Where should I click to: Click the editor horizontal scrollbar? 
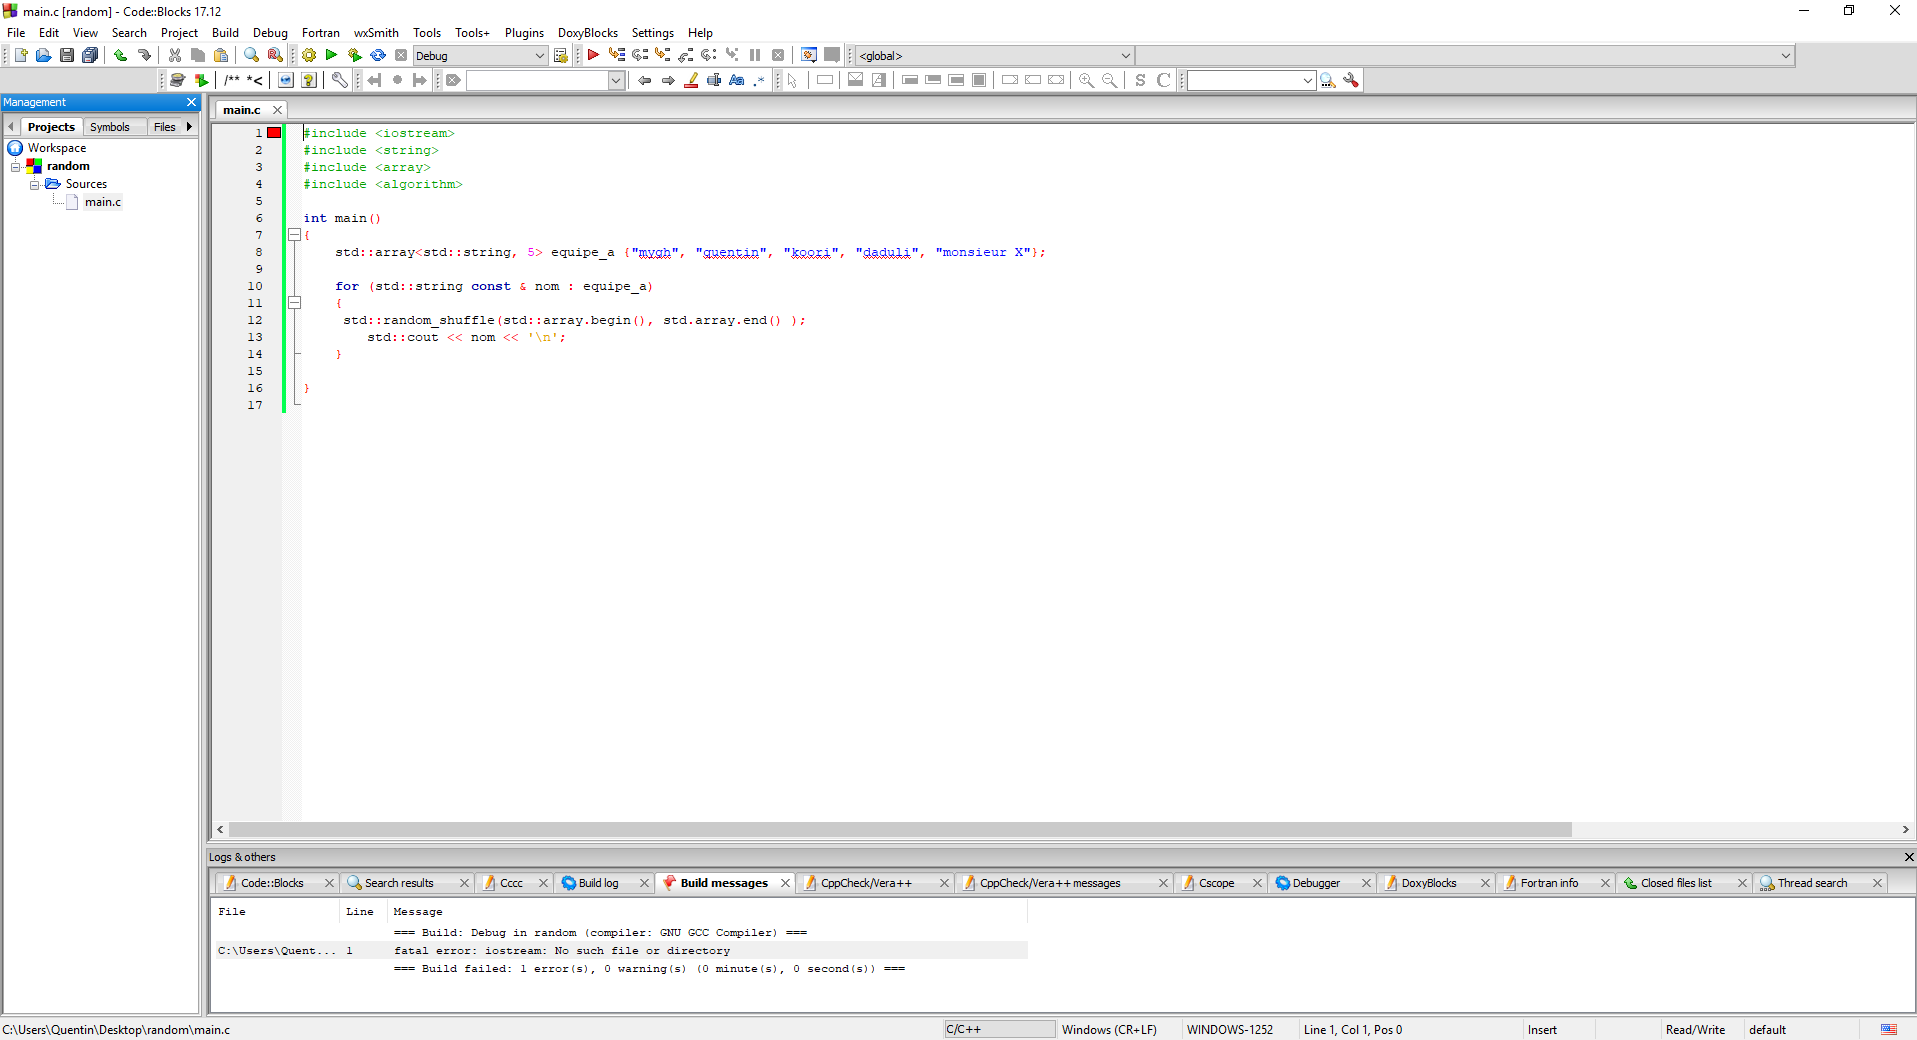click(900, 830)
